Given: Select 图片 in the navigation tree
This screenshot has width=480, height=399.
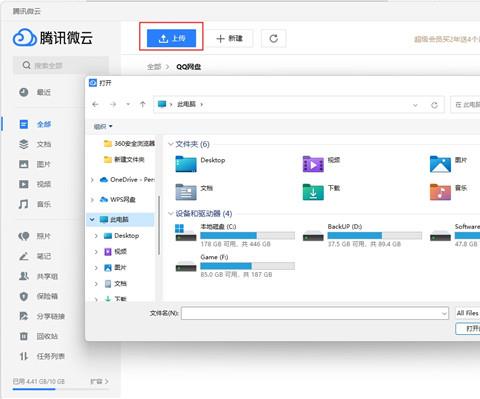Looking at the screenshot, I should 115,268.
